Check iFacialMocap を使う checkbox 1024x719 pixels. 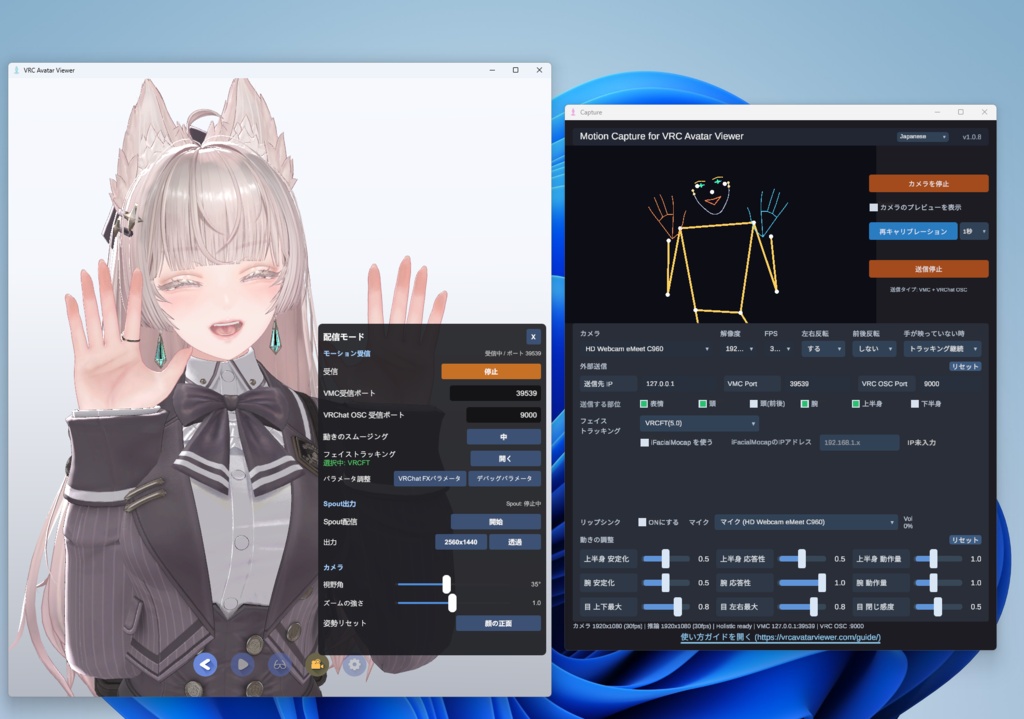645,443
